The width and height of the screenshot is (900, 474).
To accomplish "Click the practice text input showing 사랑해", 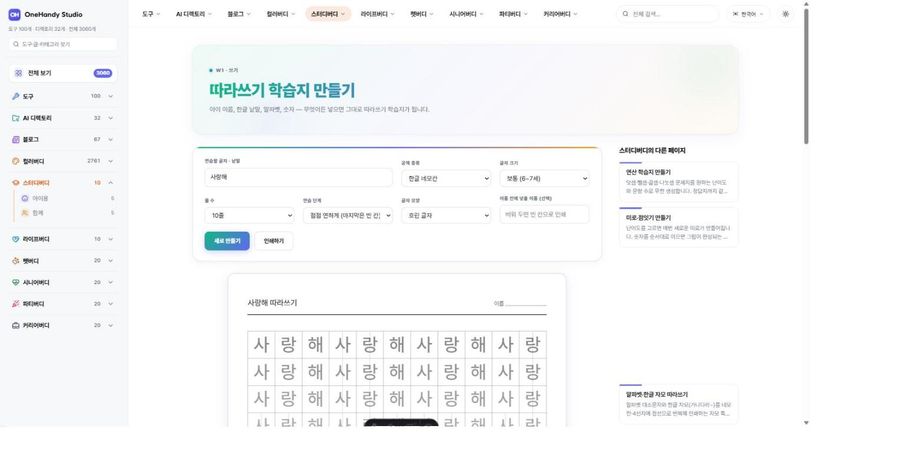I will [x=298, y=177].
